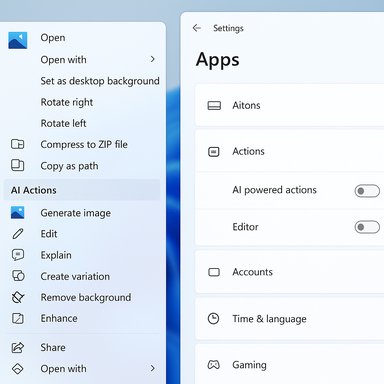Image resolution: width=384 pixels, height=384 pixels.
Task: Click the Remove background icon
Action: 18,297
